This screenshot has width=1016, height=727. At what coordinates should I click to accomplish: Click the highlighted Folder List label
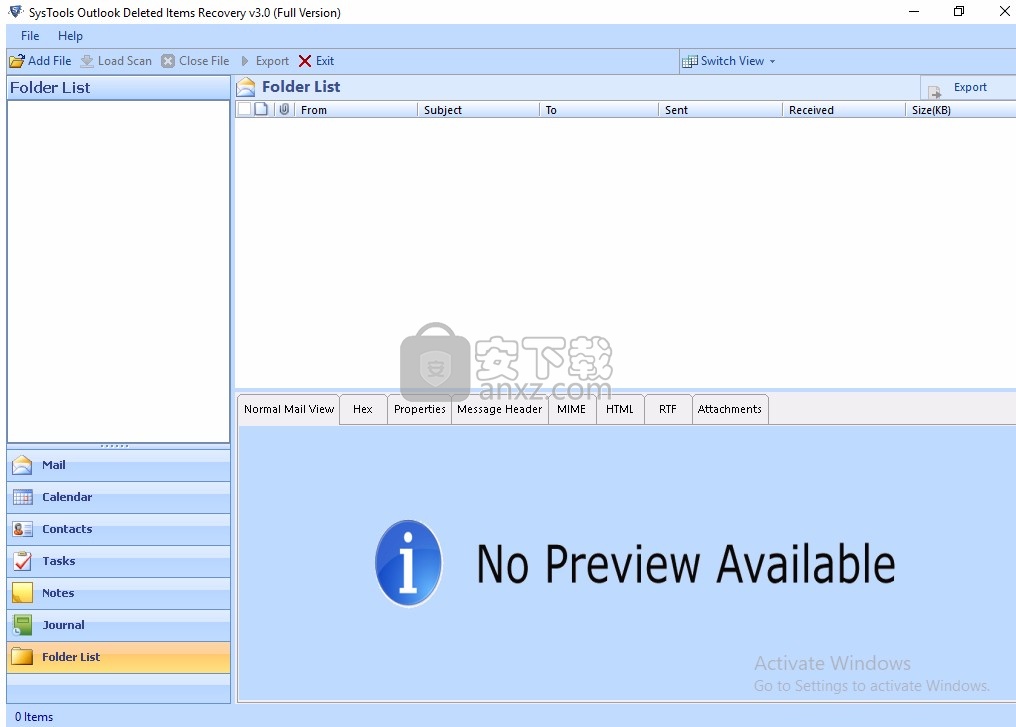coord(71,657)
